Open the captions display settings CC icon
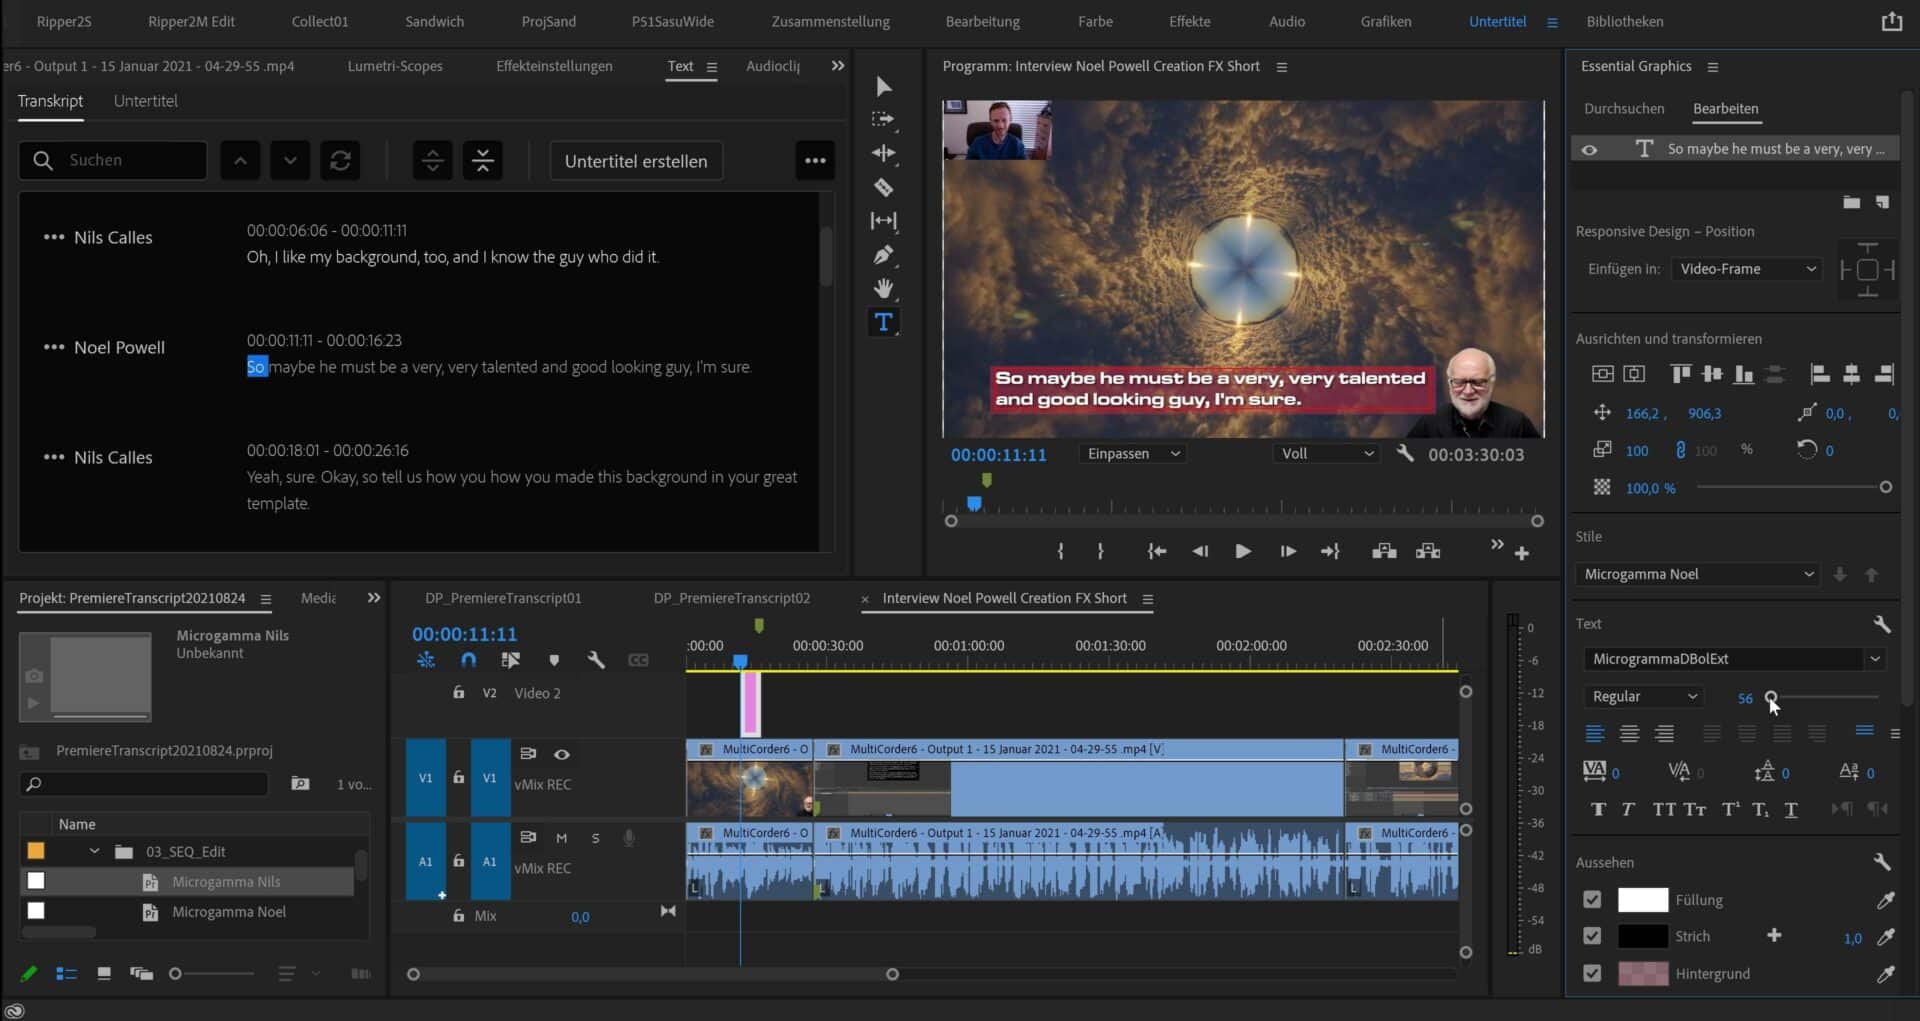Screen dimensions: 1920x1021 pos(638,660)
